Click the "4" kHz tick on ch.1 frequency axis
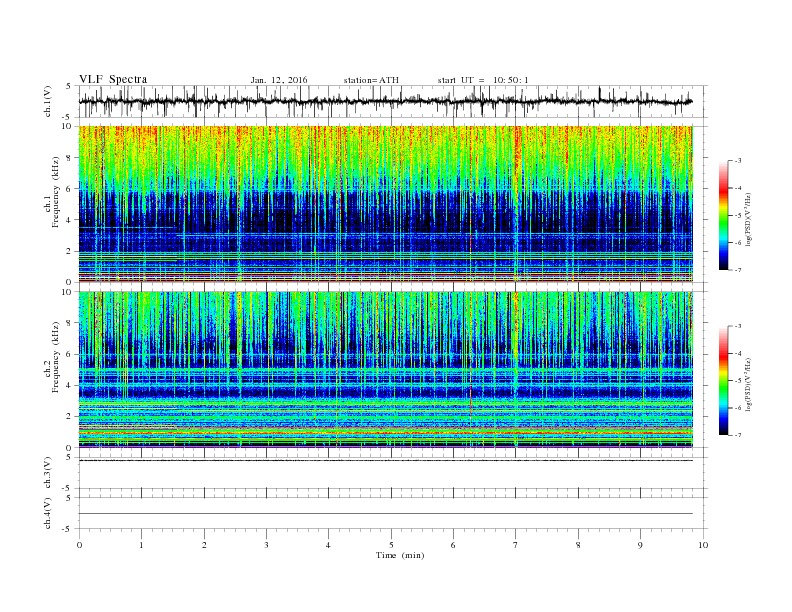 pyautogui.click(x=70, y=220)
